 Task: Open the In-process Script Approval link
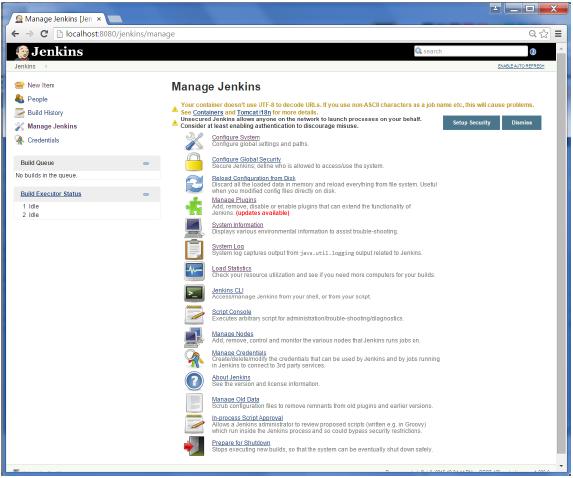point(247,418)
